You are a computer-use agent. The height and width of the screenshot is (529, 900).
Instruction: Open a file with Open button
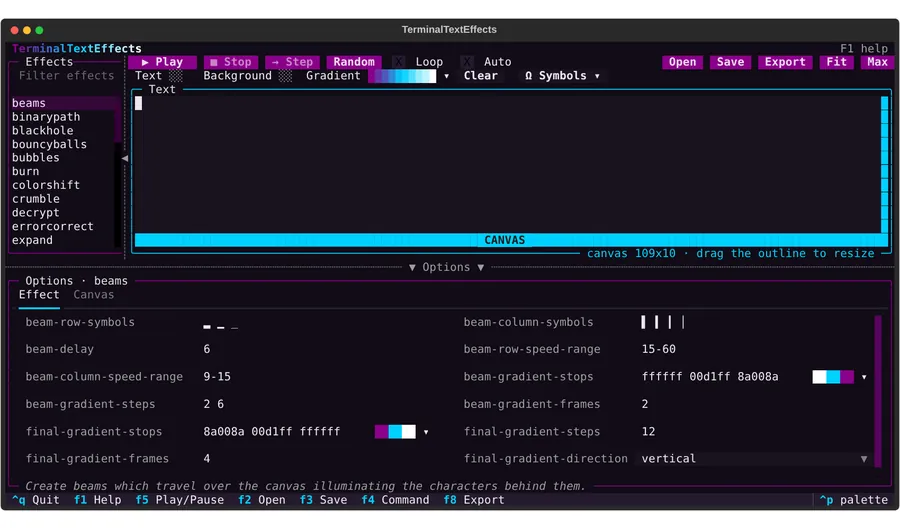(x=682, y=62)
